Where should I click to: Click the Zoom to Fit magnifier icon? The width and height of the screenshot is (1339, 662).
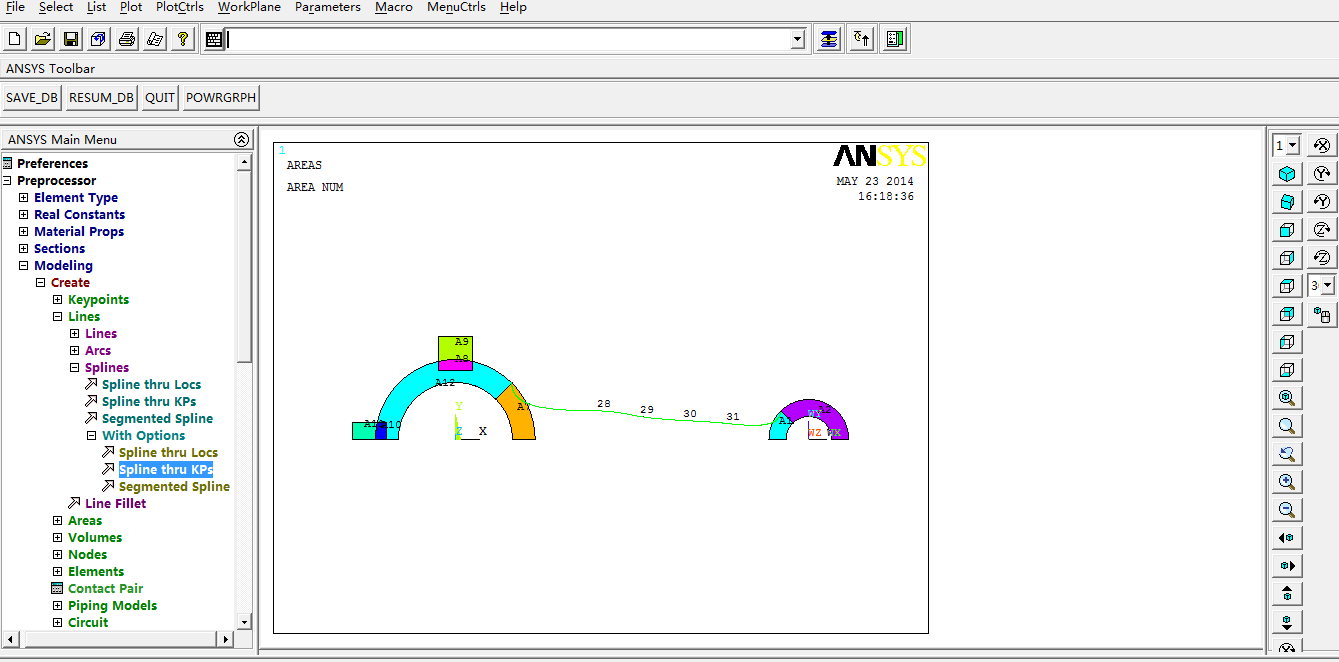point(1287,398)
